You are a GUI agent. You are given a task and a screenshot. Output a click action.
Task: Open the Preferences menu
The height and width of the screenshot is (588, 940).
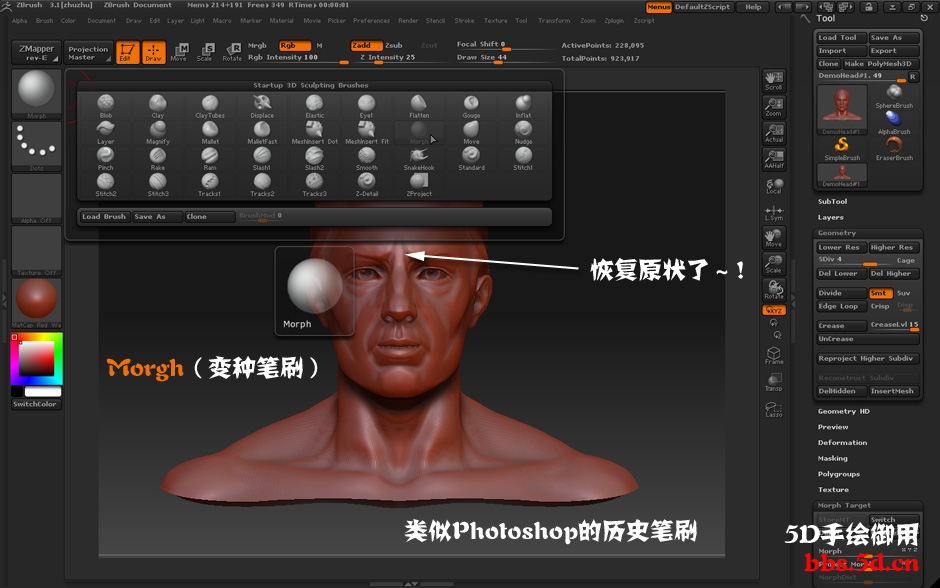pyautogui.click(x=371, y=20)
